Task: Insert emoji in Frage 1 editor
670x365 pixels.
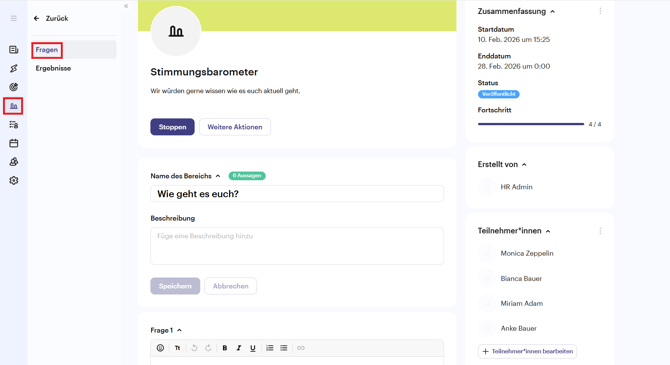Action: click(x=160, y=348)
